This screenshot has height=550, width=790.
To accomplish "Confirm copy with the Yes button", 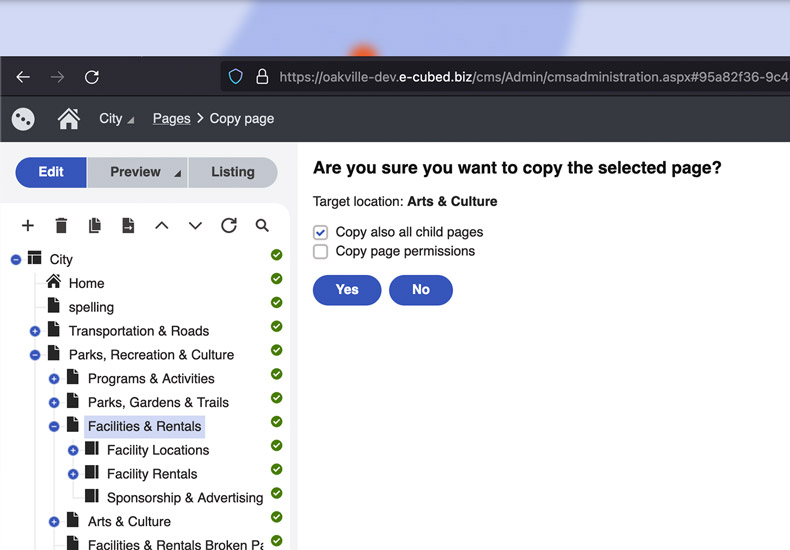I will [x=347, y=290].
